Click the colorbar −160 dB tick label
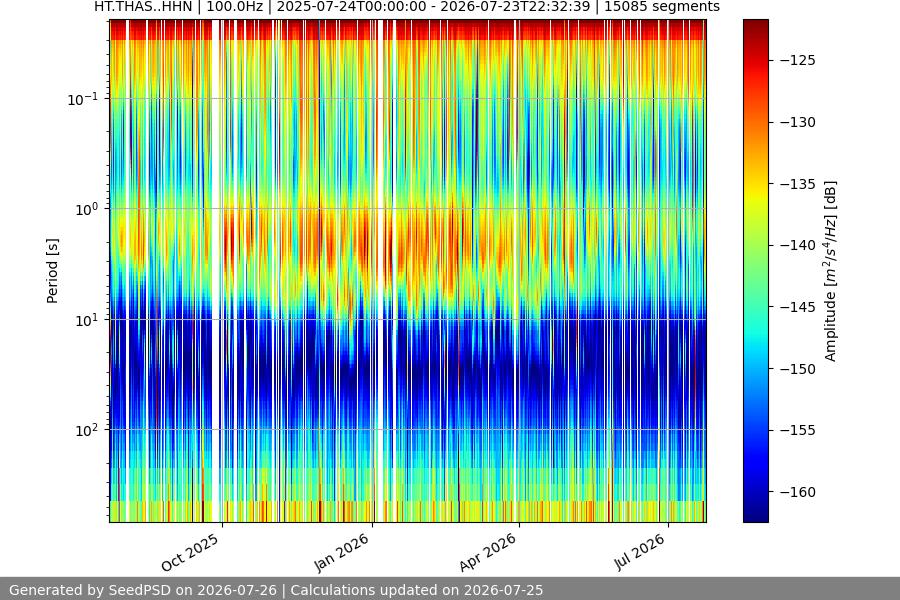Viewport: 900px width, 600px height. click(x=798, y=492)
